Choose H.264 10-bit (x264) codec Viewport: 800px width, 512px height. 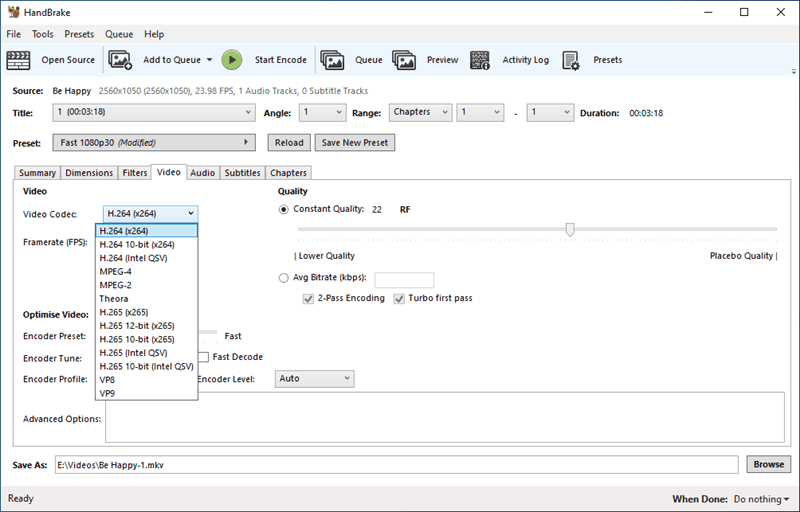click(x=146, y=245)
